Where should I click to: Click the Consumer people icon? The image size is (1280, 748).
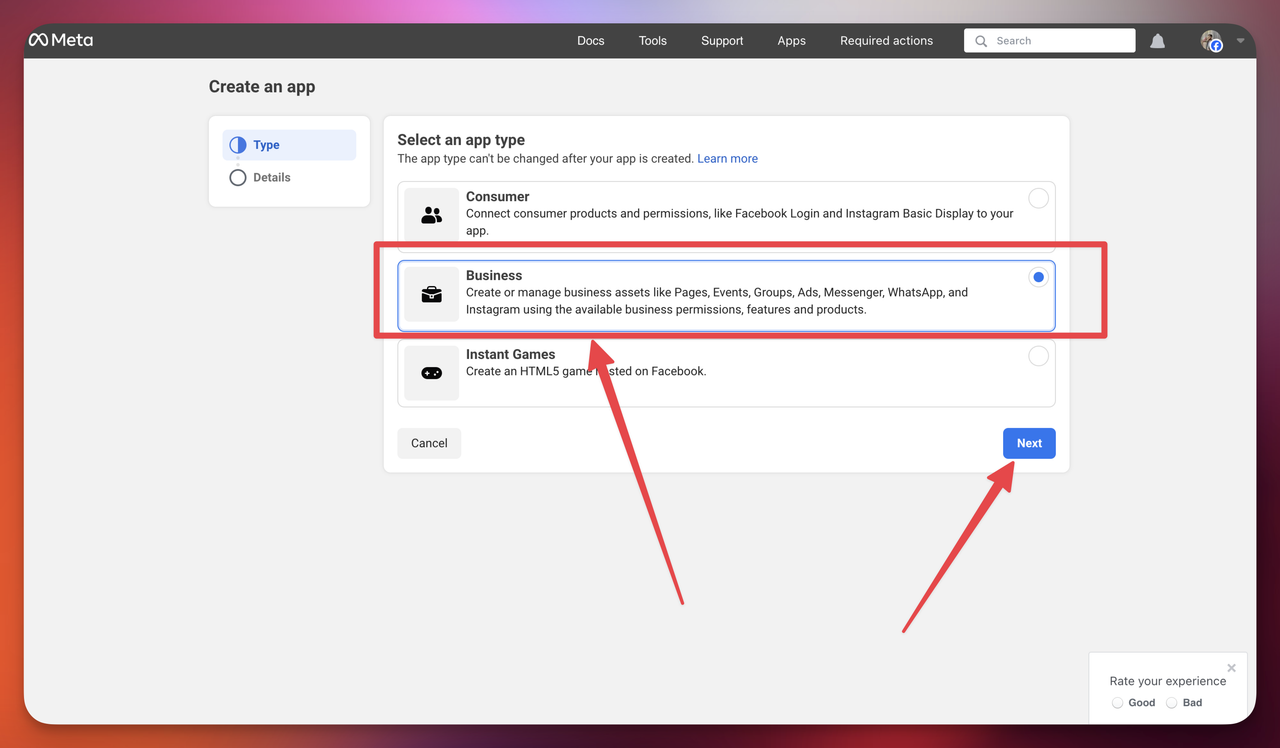click(432, 215)
